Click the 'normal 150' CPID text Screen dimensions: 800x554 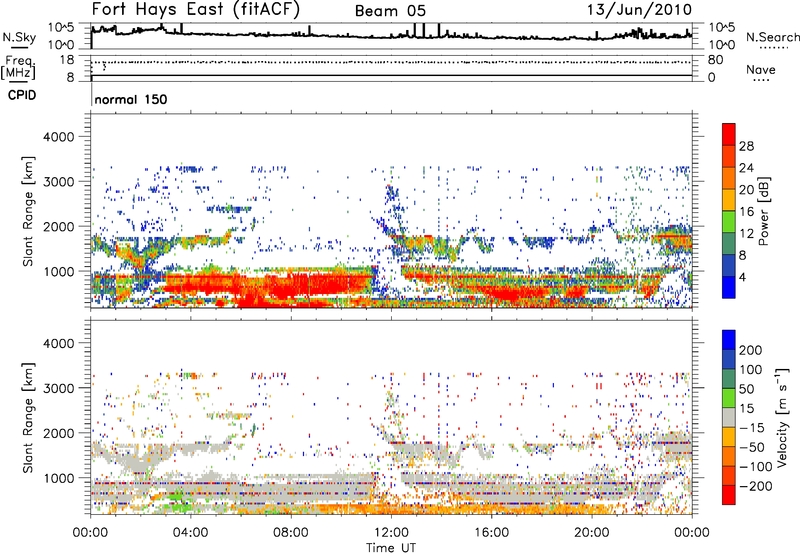point(131,99)
